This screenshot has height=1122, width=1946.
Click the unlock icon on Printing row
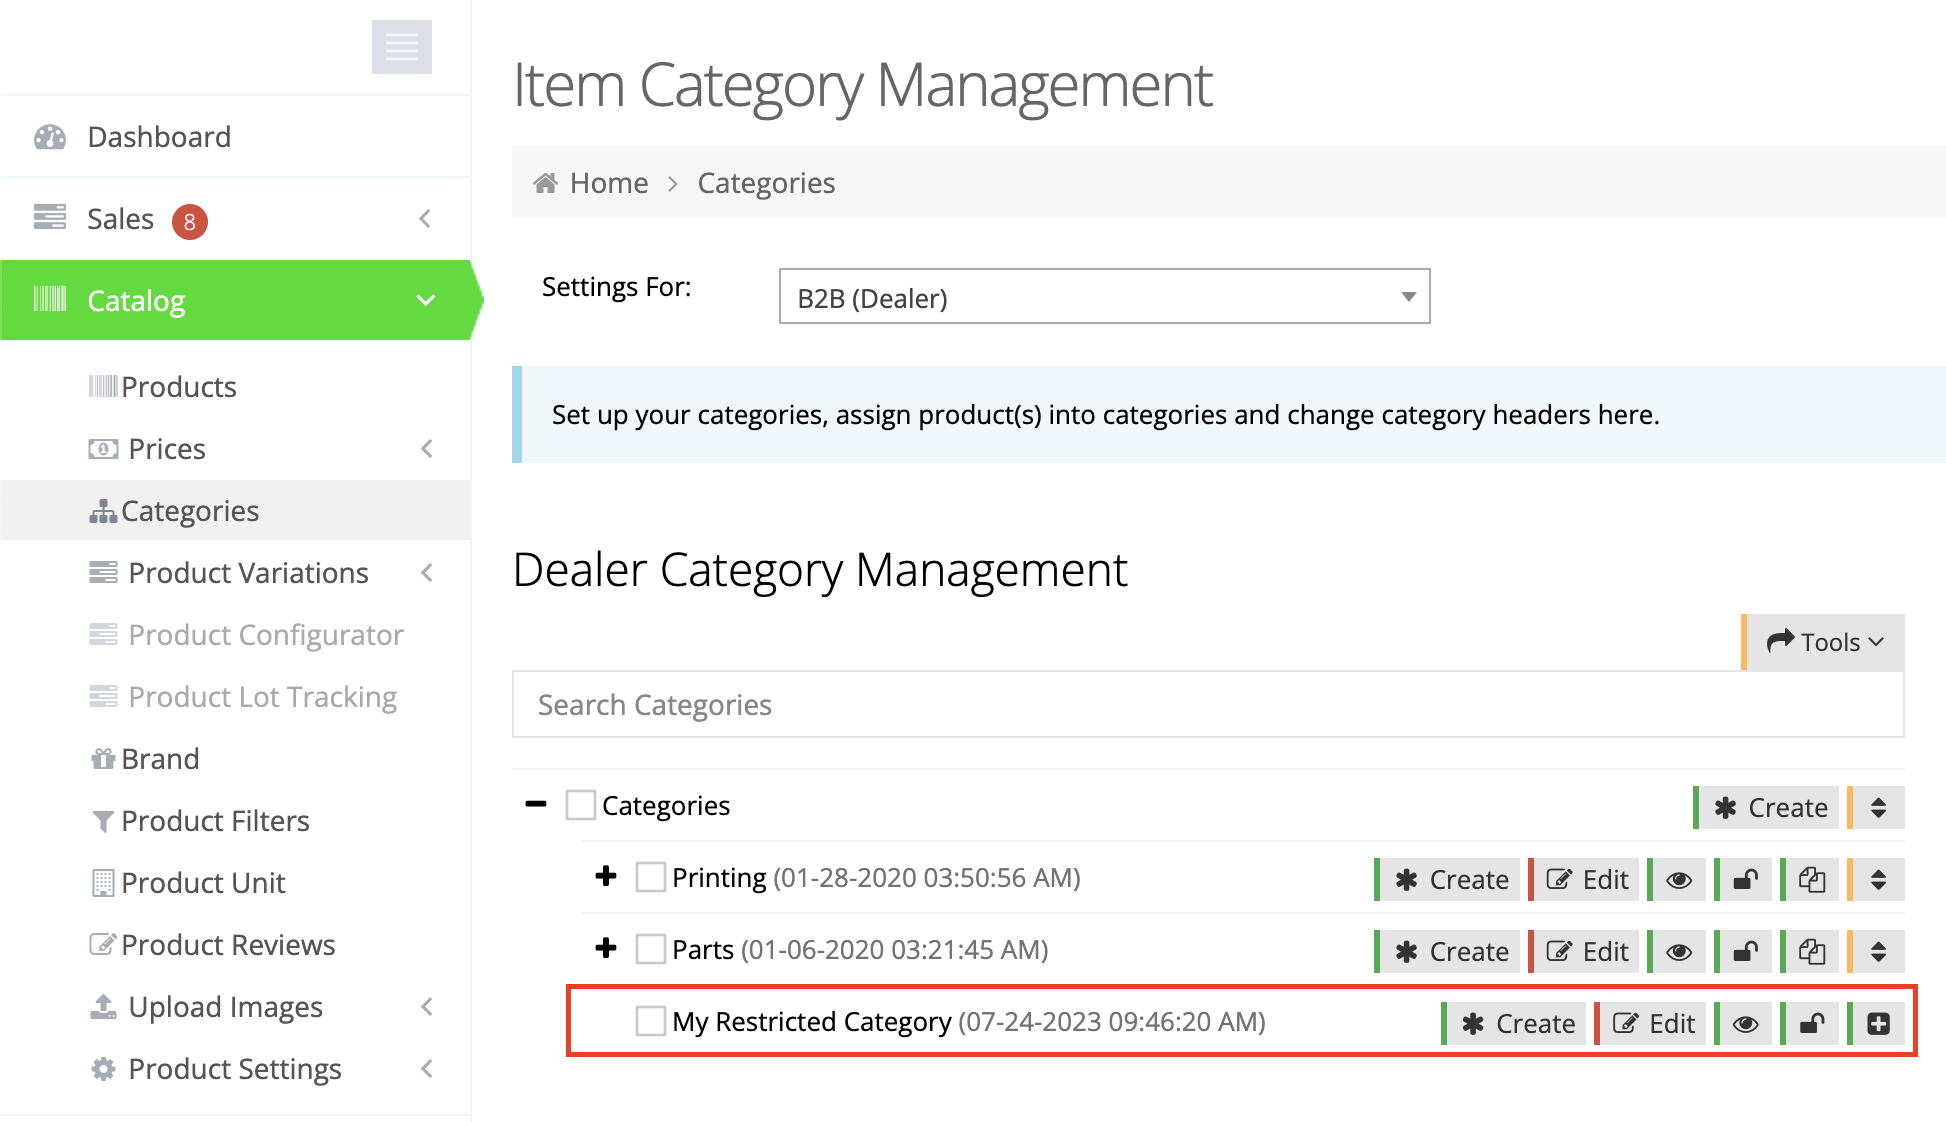1745,880
